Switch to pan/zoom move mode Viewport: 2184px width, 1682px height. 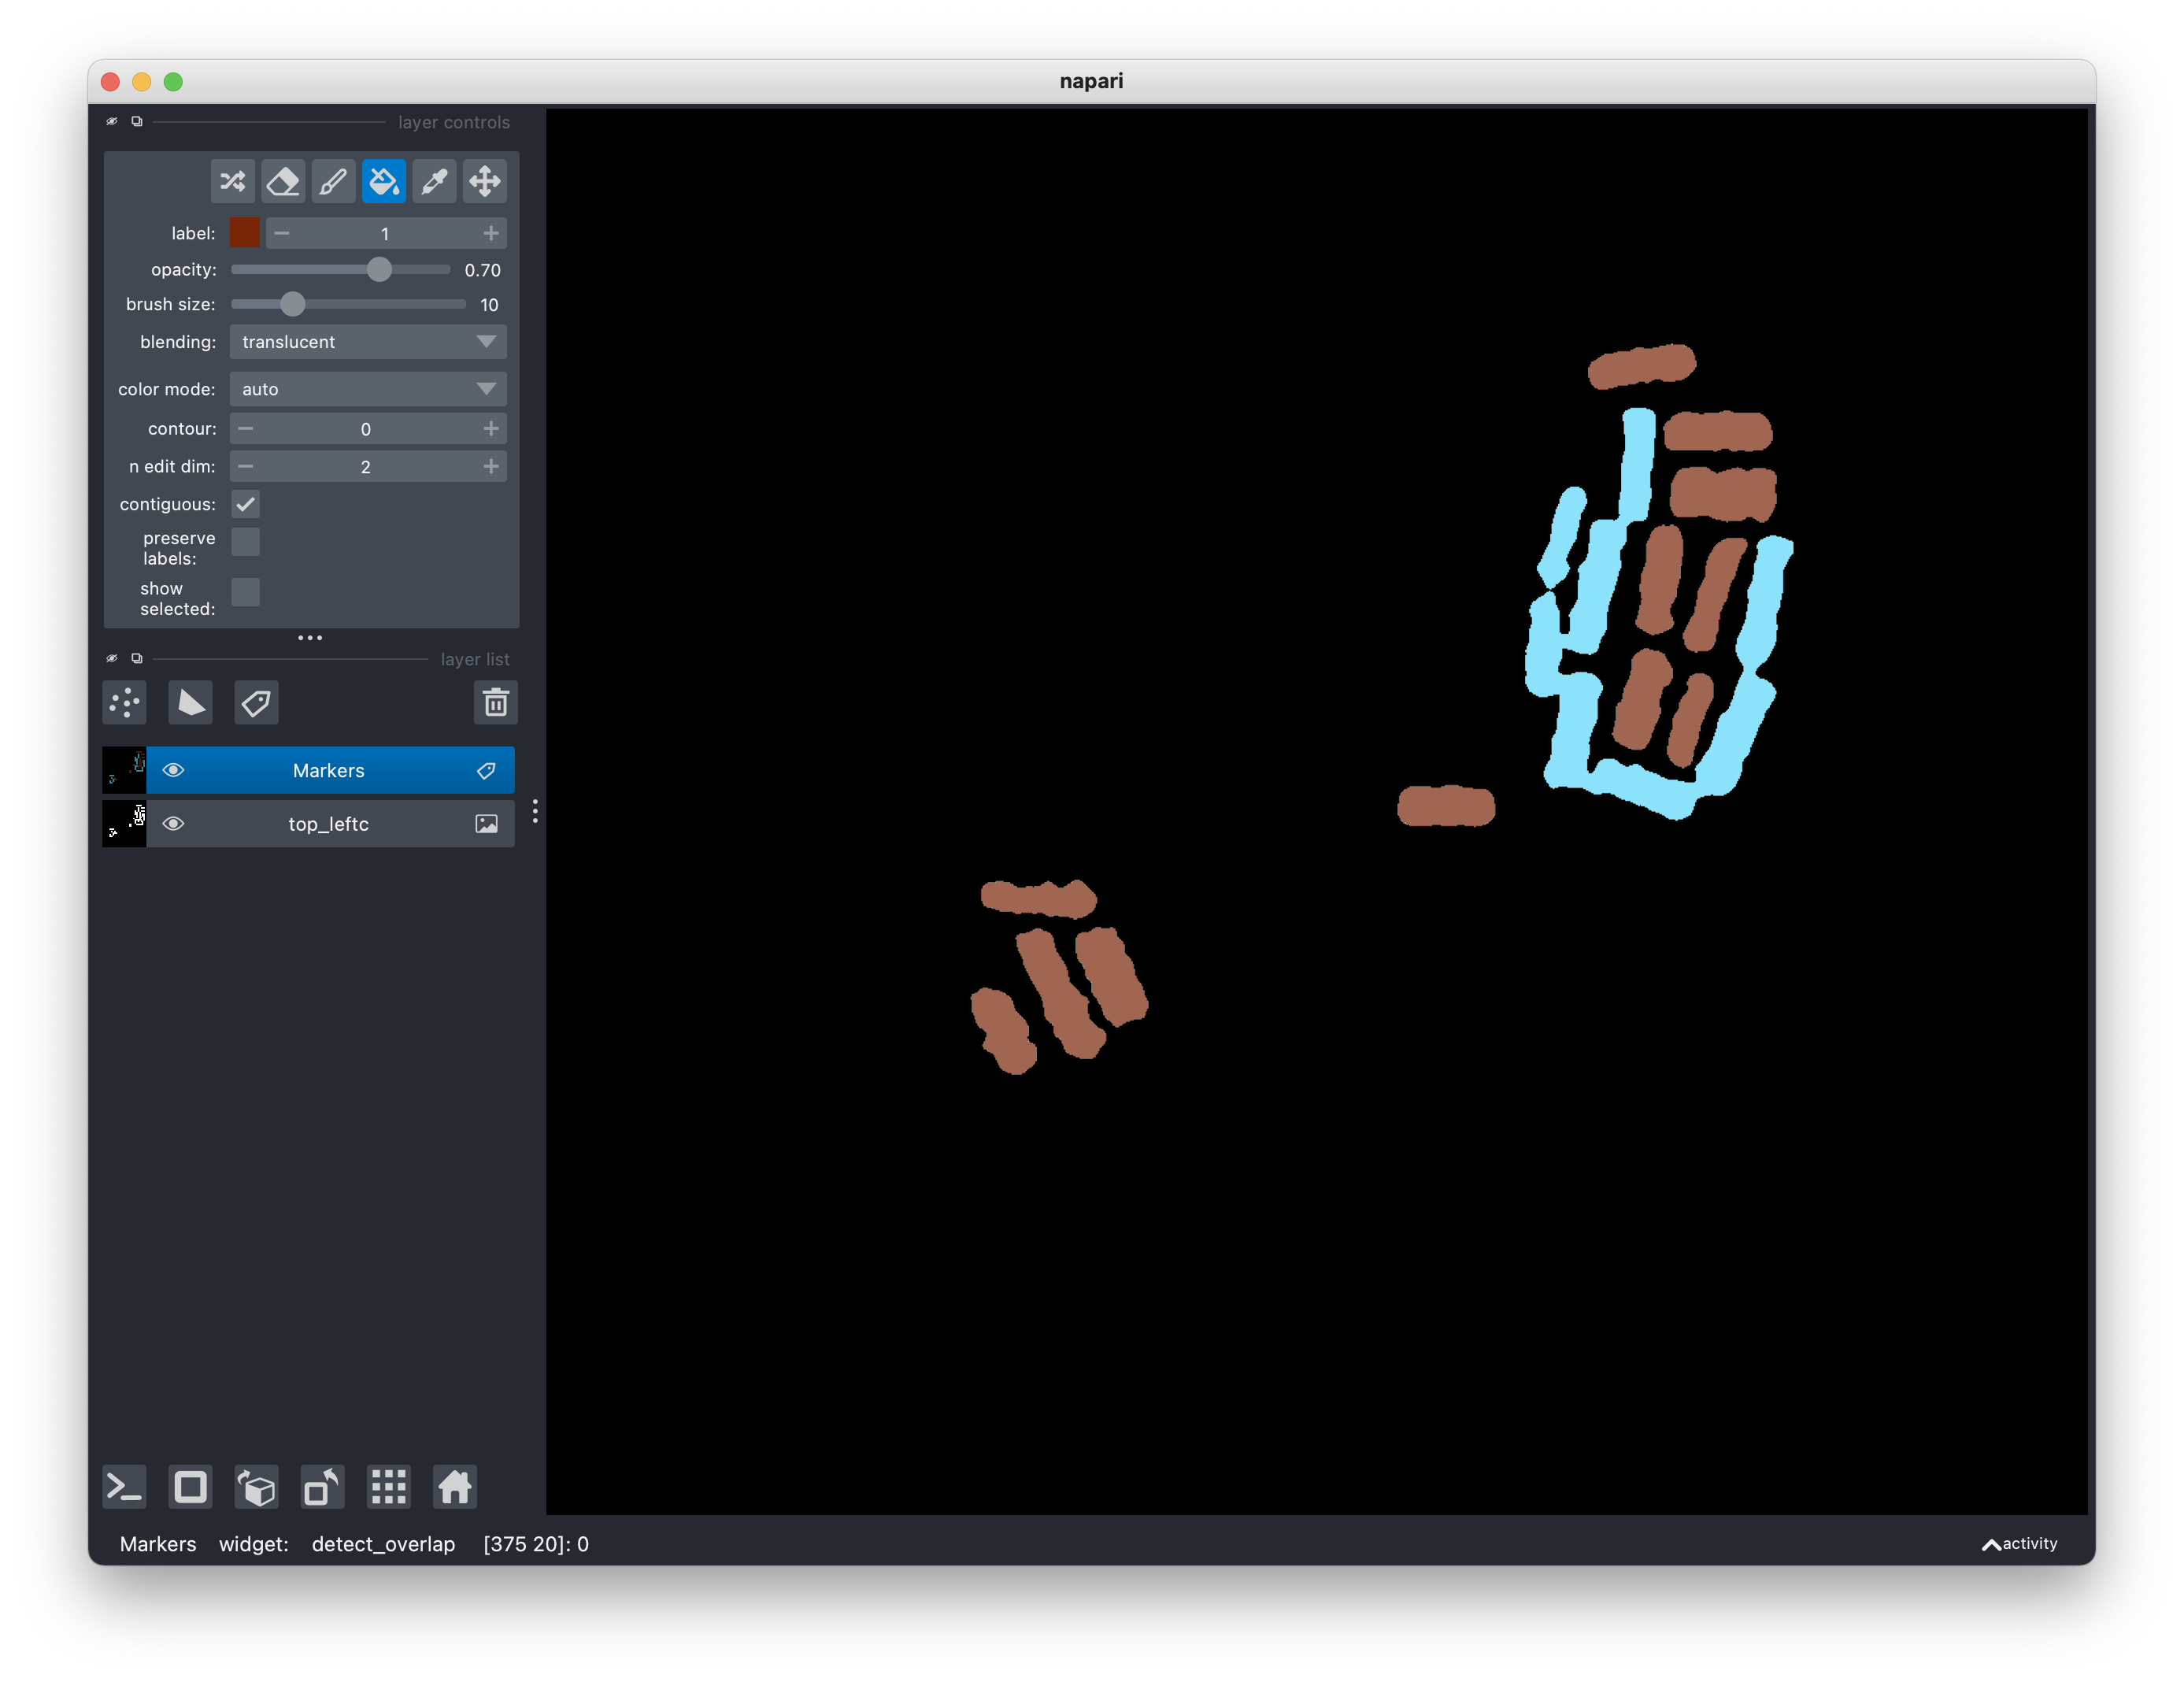pos(485,181)
